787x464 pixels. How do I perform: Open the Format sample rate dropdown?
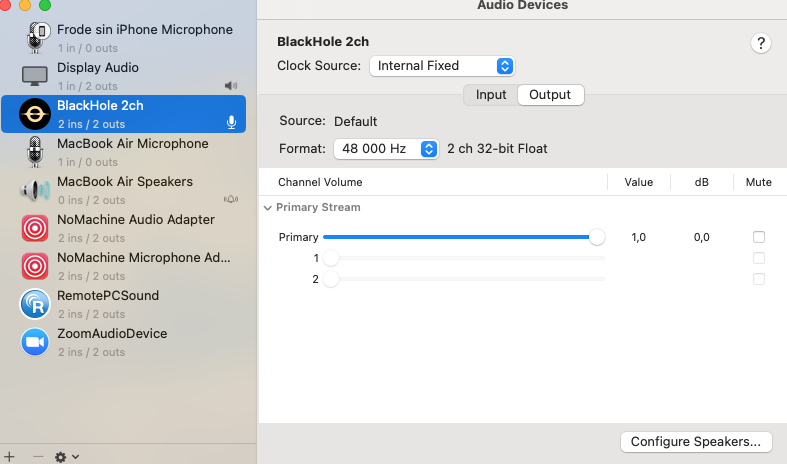click(x=386, y=149)
